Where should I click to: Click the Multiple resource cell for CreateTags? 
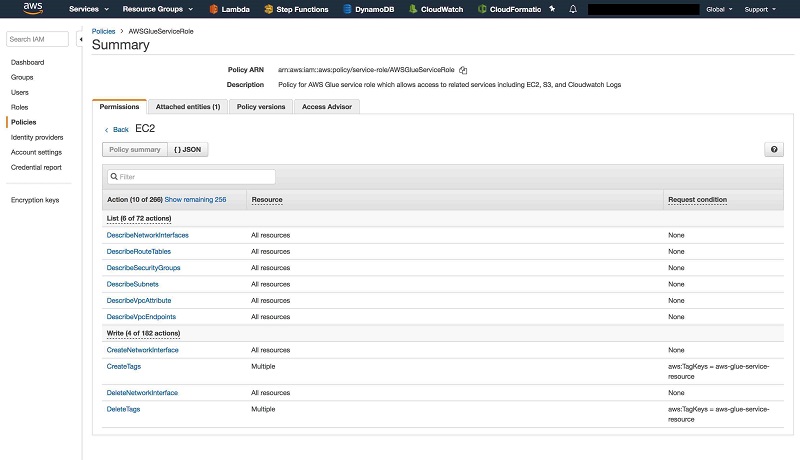(x=263, y=366)
